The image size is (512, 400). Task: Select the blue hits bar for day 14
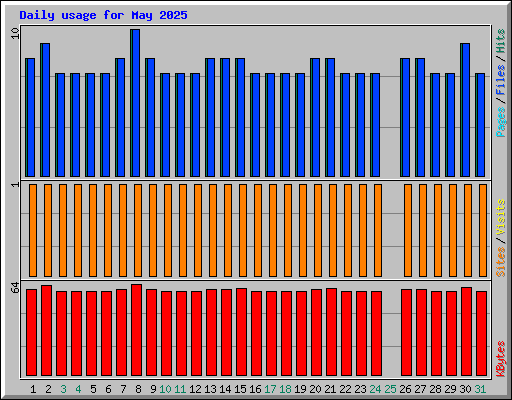(x=225, y=118)
